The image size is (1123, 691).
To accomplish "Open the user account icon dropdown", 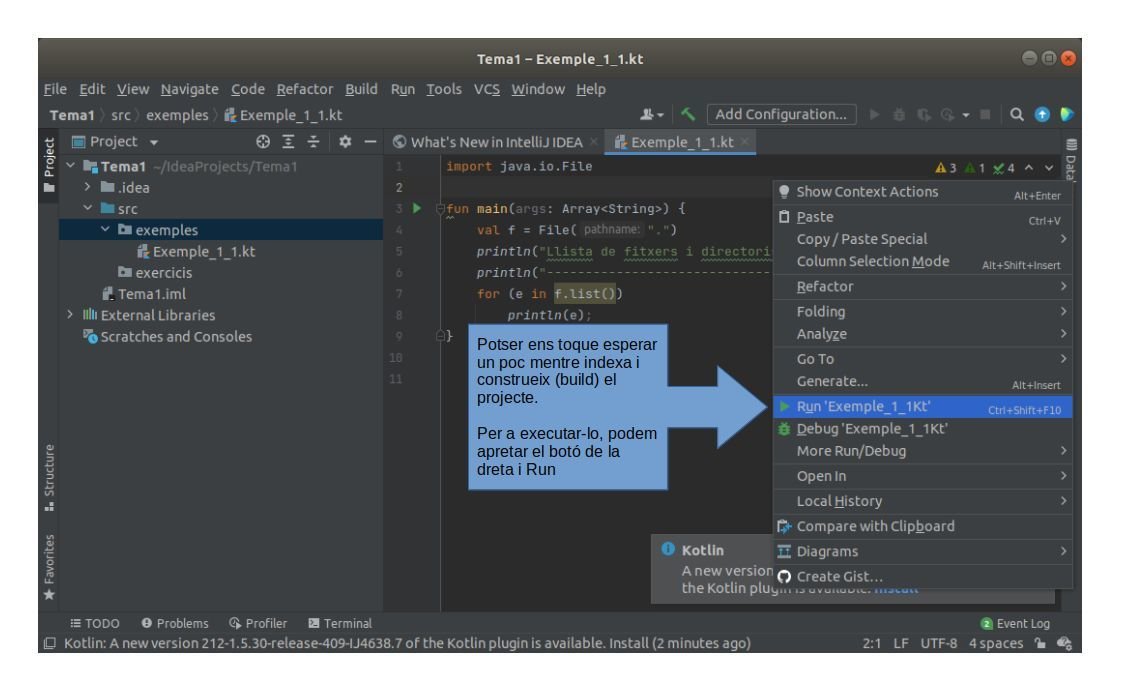I will [651, 115].
